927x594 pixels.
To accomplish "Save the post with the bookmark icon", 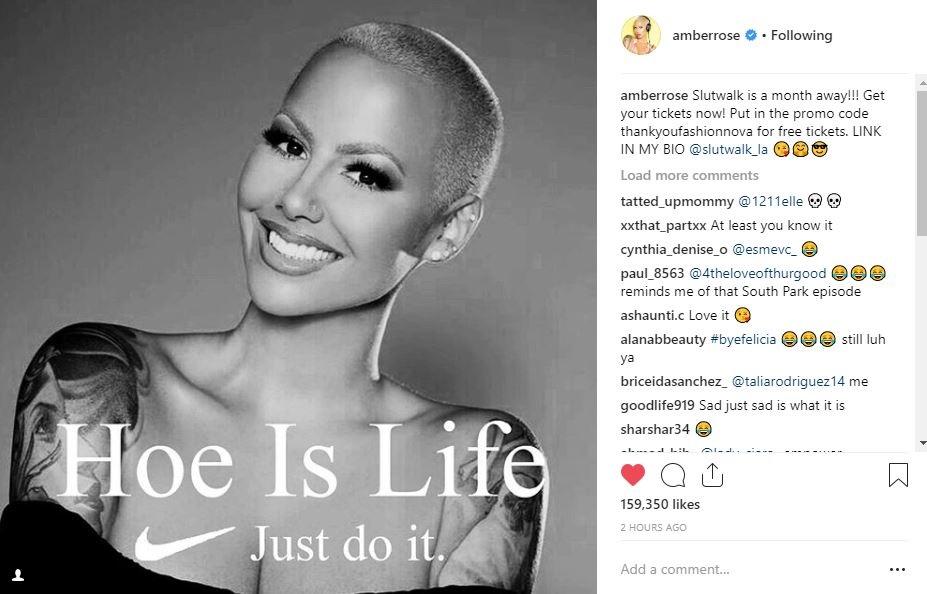I will pos(898,475).
